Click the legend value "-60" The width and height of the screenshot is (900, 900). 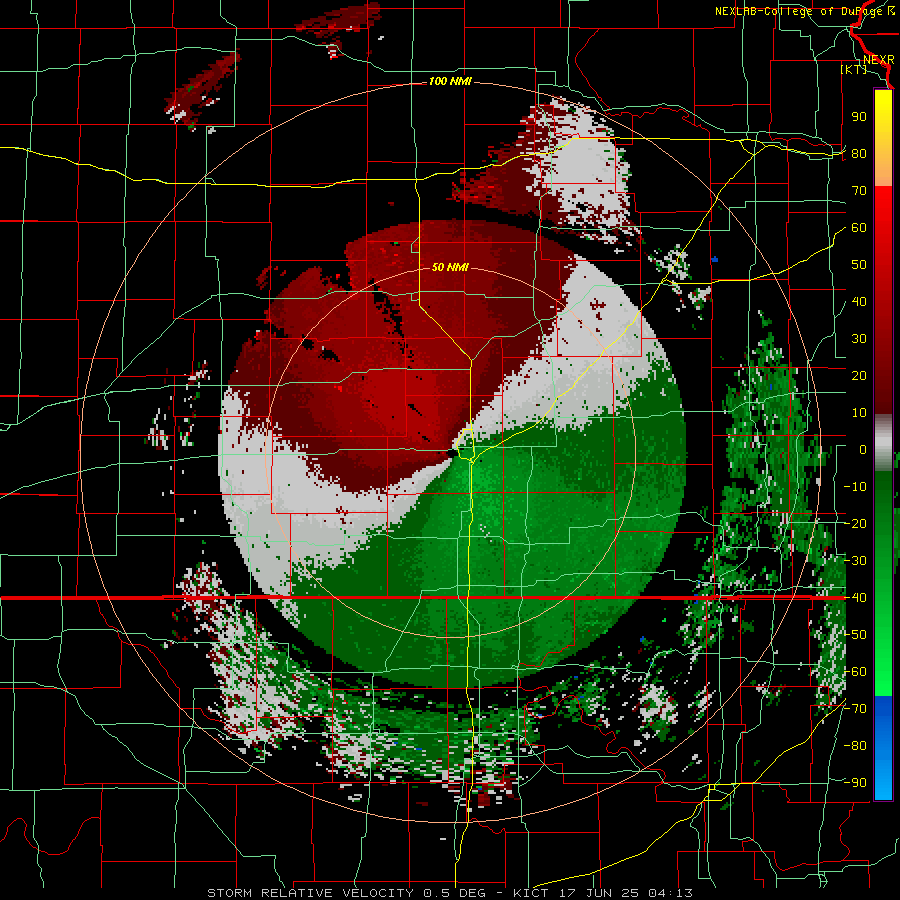[855, 672]
